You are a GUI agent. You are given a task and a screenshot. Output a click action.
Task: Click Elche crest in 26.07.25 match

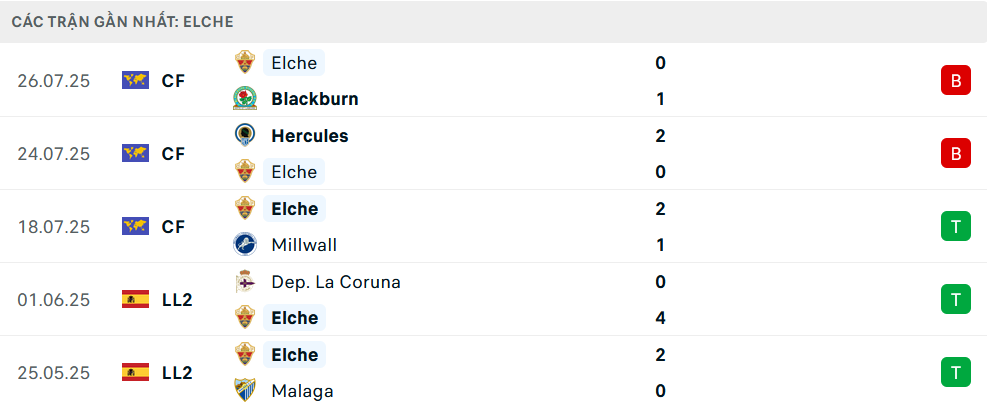click(245, 62)
